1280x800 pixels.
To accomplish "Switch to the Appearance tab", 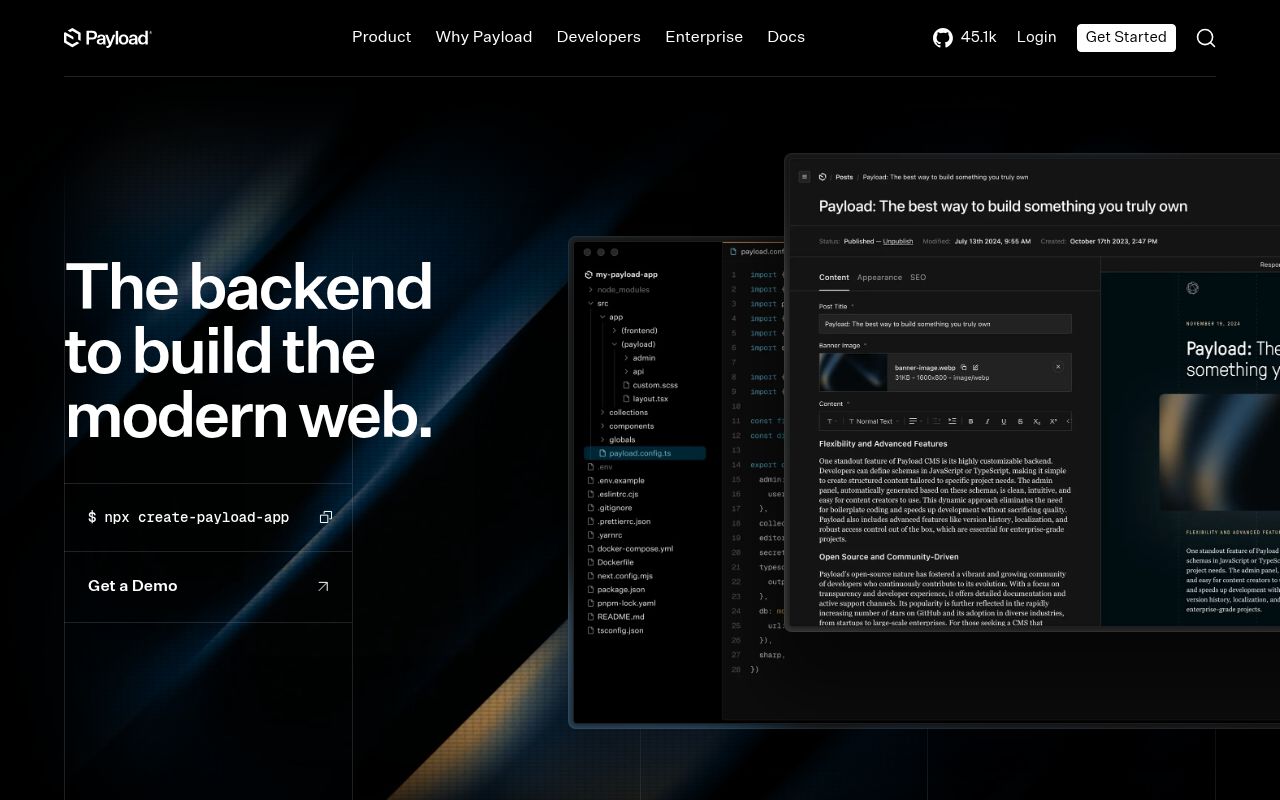I will (x=879, y=277).
